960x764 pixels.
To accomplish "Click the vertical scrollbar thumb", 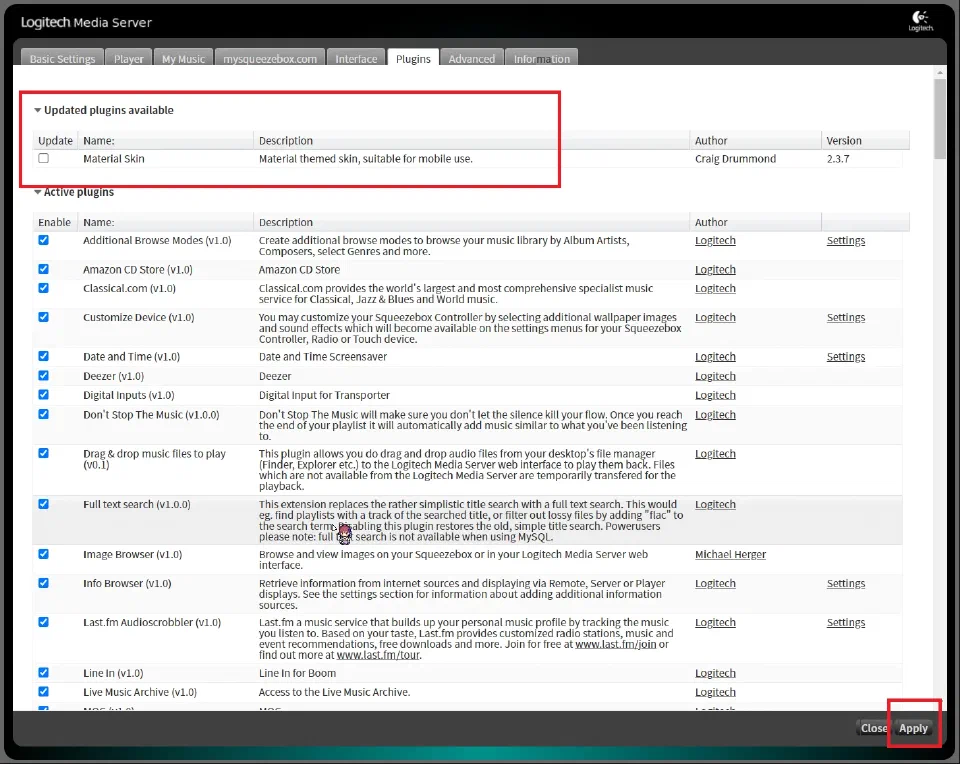I will pos(940,119).
